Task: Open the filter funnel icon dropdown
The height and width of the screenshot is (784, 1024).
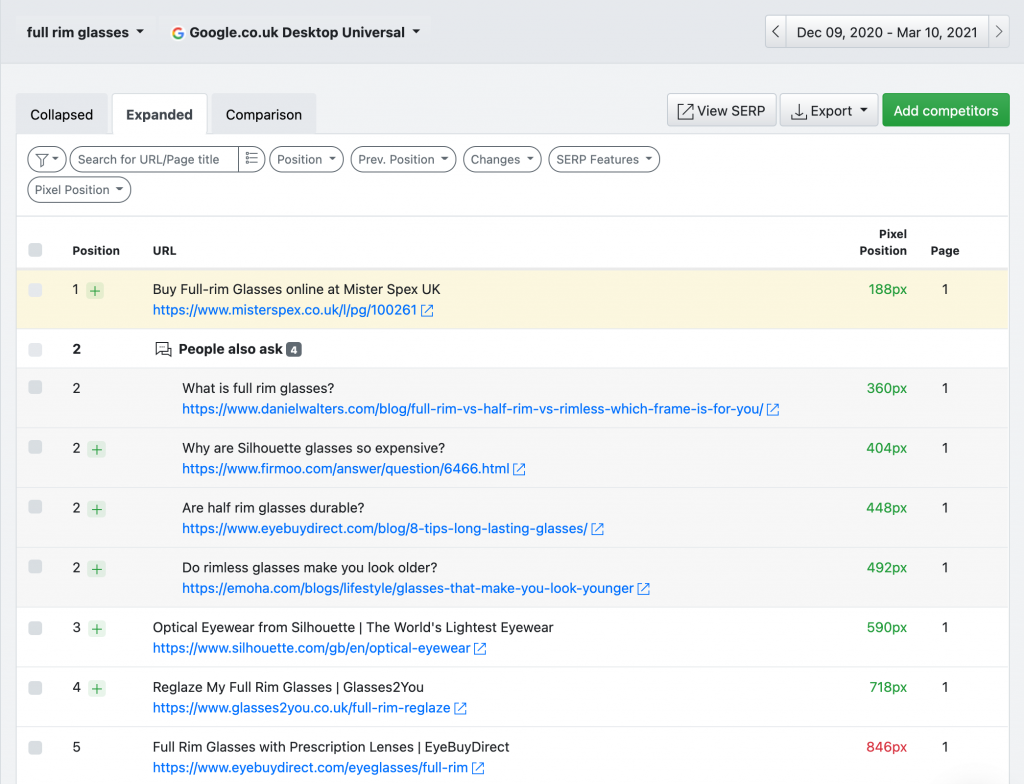Action: [x=47, y=159]
